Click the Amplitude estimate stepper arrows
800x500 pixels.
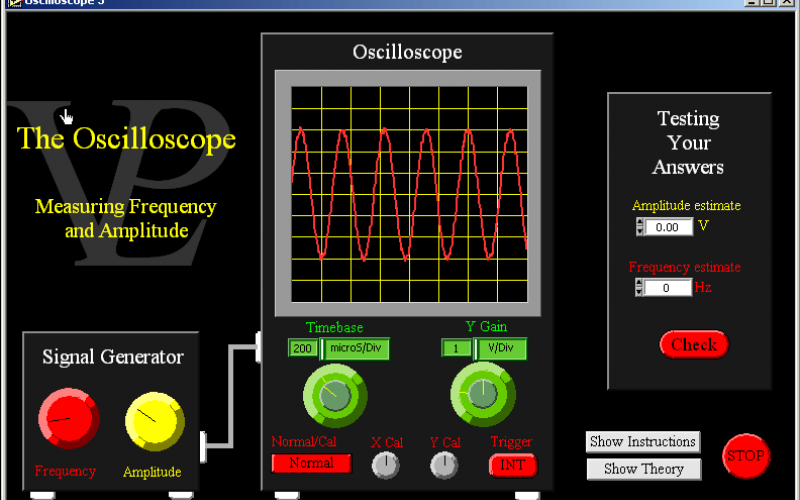pos(640,227)
